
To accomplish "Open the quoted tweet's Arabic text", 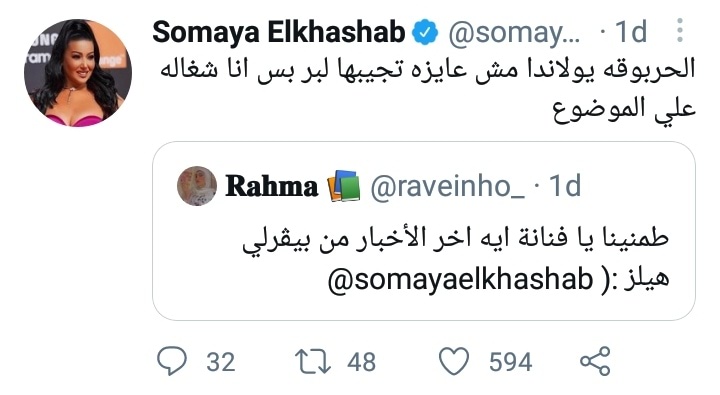I will (x=455, y=260).
